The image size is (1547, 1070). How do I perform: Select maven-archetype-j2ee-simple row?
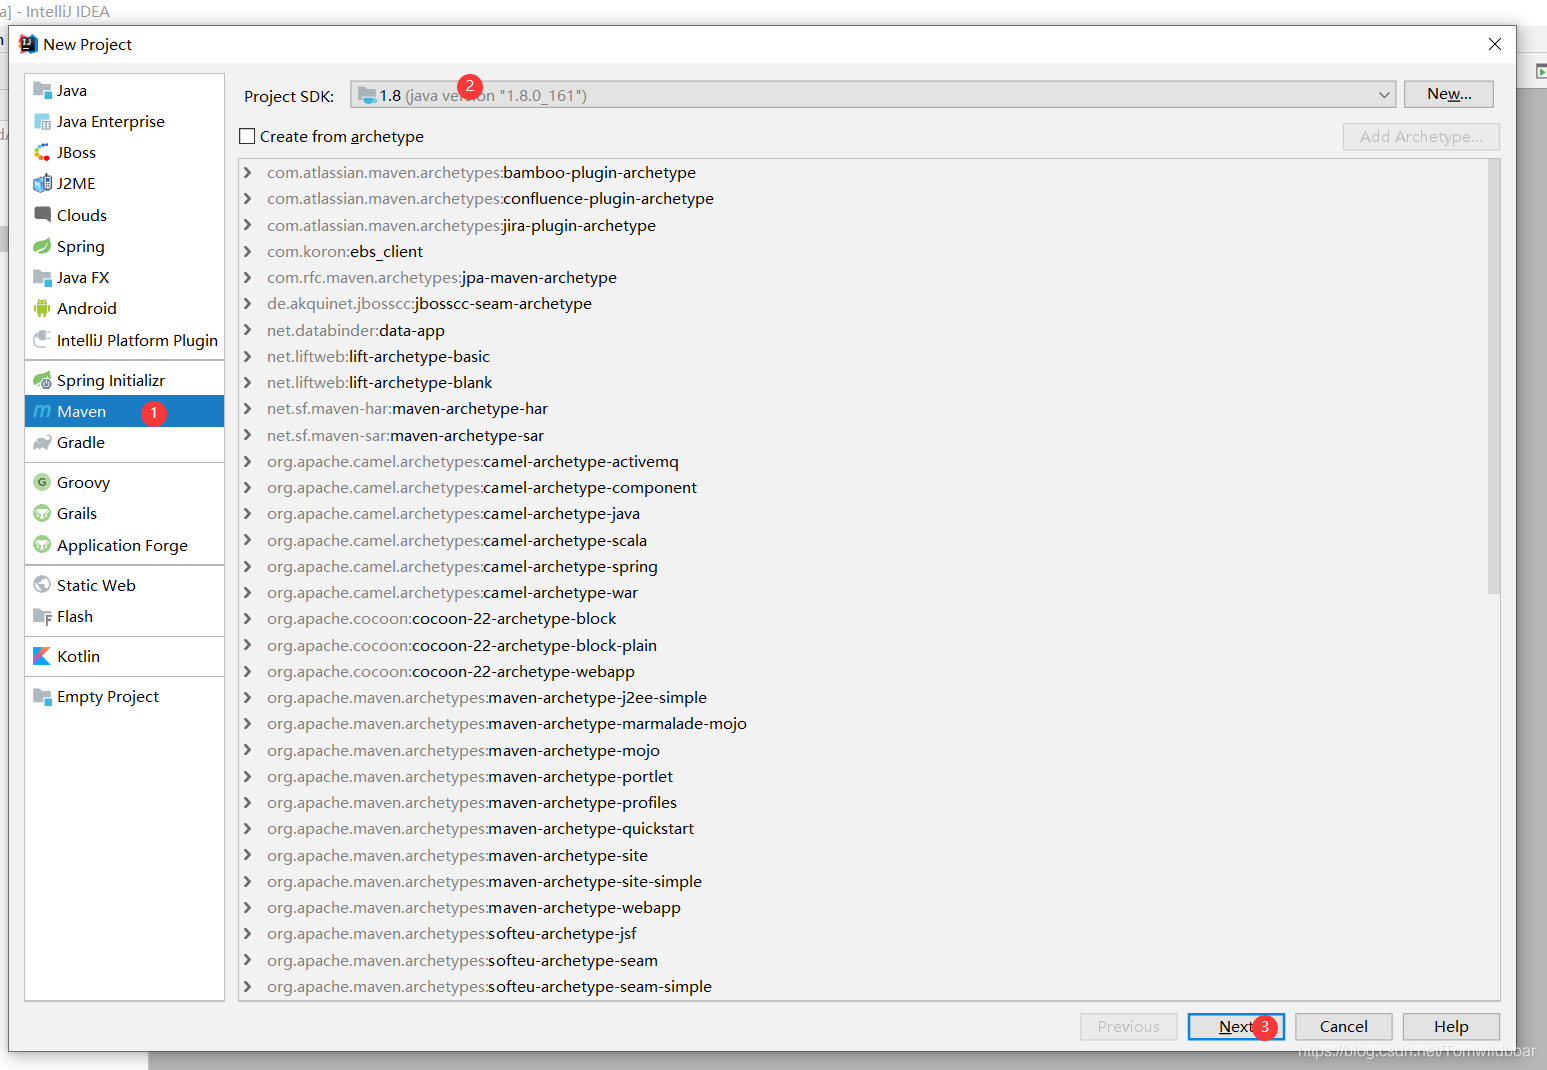pyautogui.click(x=863, y=698)
